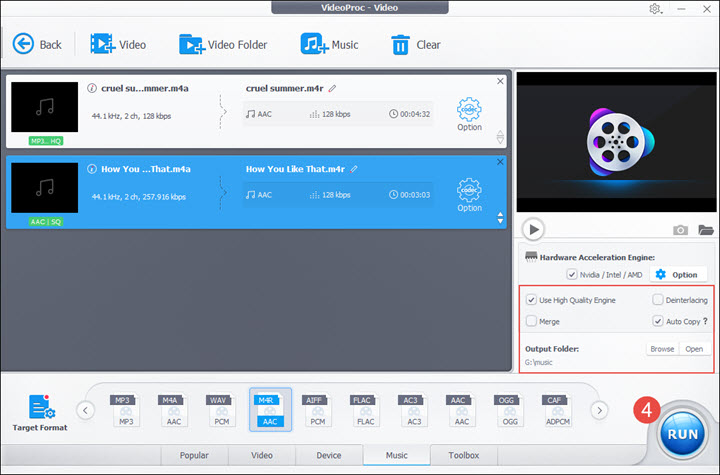Viewport: 720px width, 475px height.
Task: Reorder cruel summer item with up/down arrows
Action: coord(500,137)
